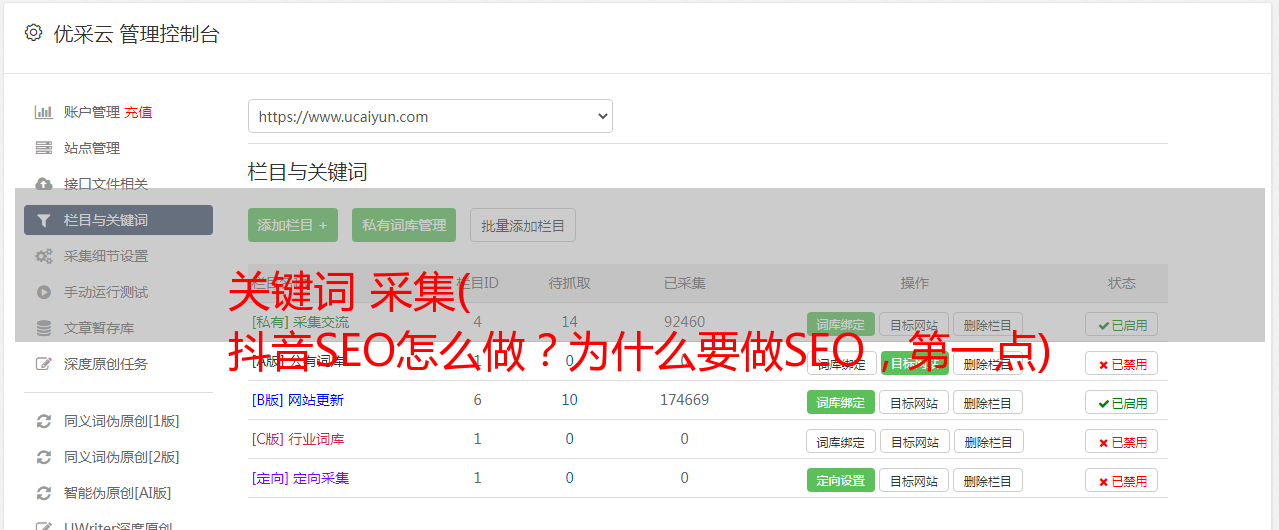Click the refresh icon for 智能伪原创[AI版]

[44, 493]
